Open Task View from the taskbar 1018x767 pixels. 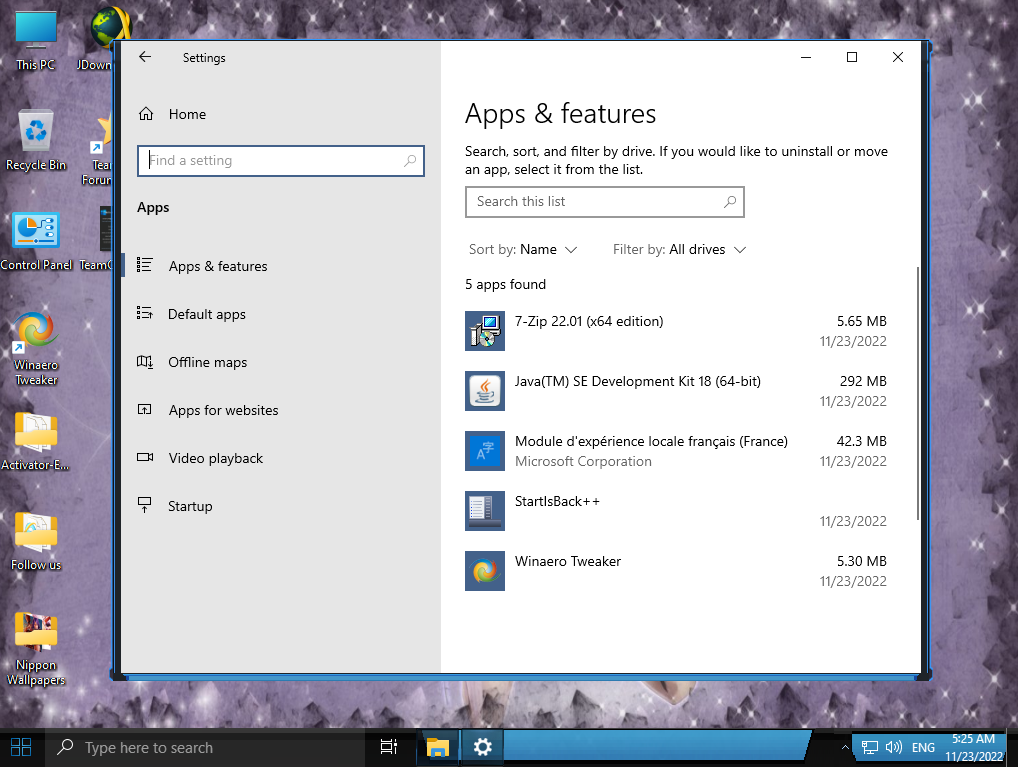click(389, 747)
